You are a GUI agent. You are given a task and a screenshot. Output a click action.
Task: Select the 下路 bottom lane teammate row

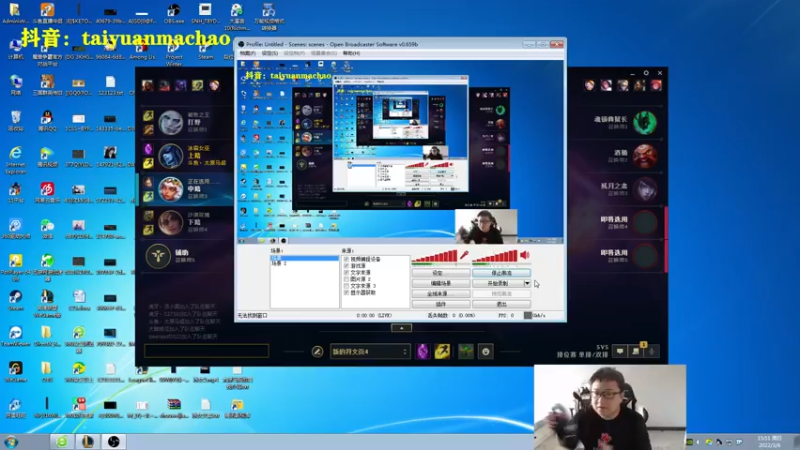click(185, 222)
